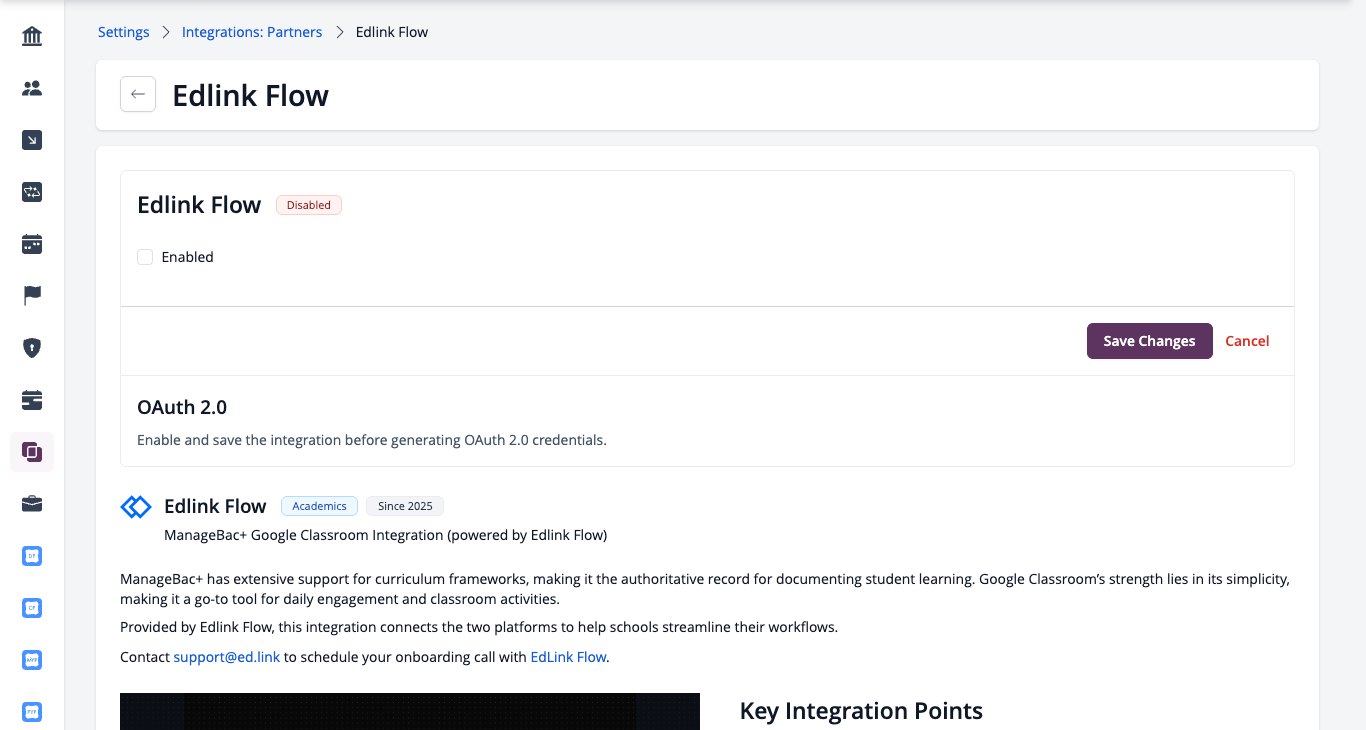Cancel the integration changes

pyautogui.click(x=1247, y=341)
